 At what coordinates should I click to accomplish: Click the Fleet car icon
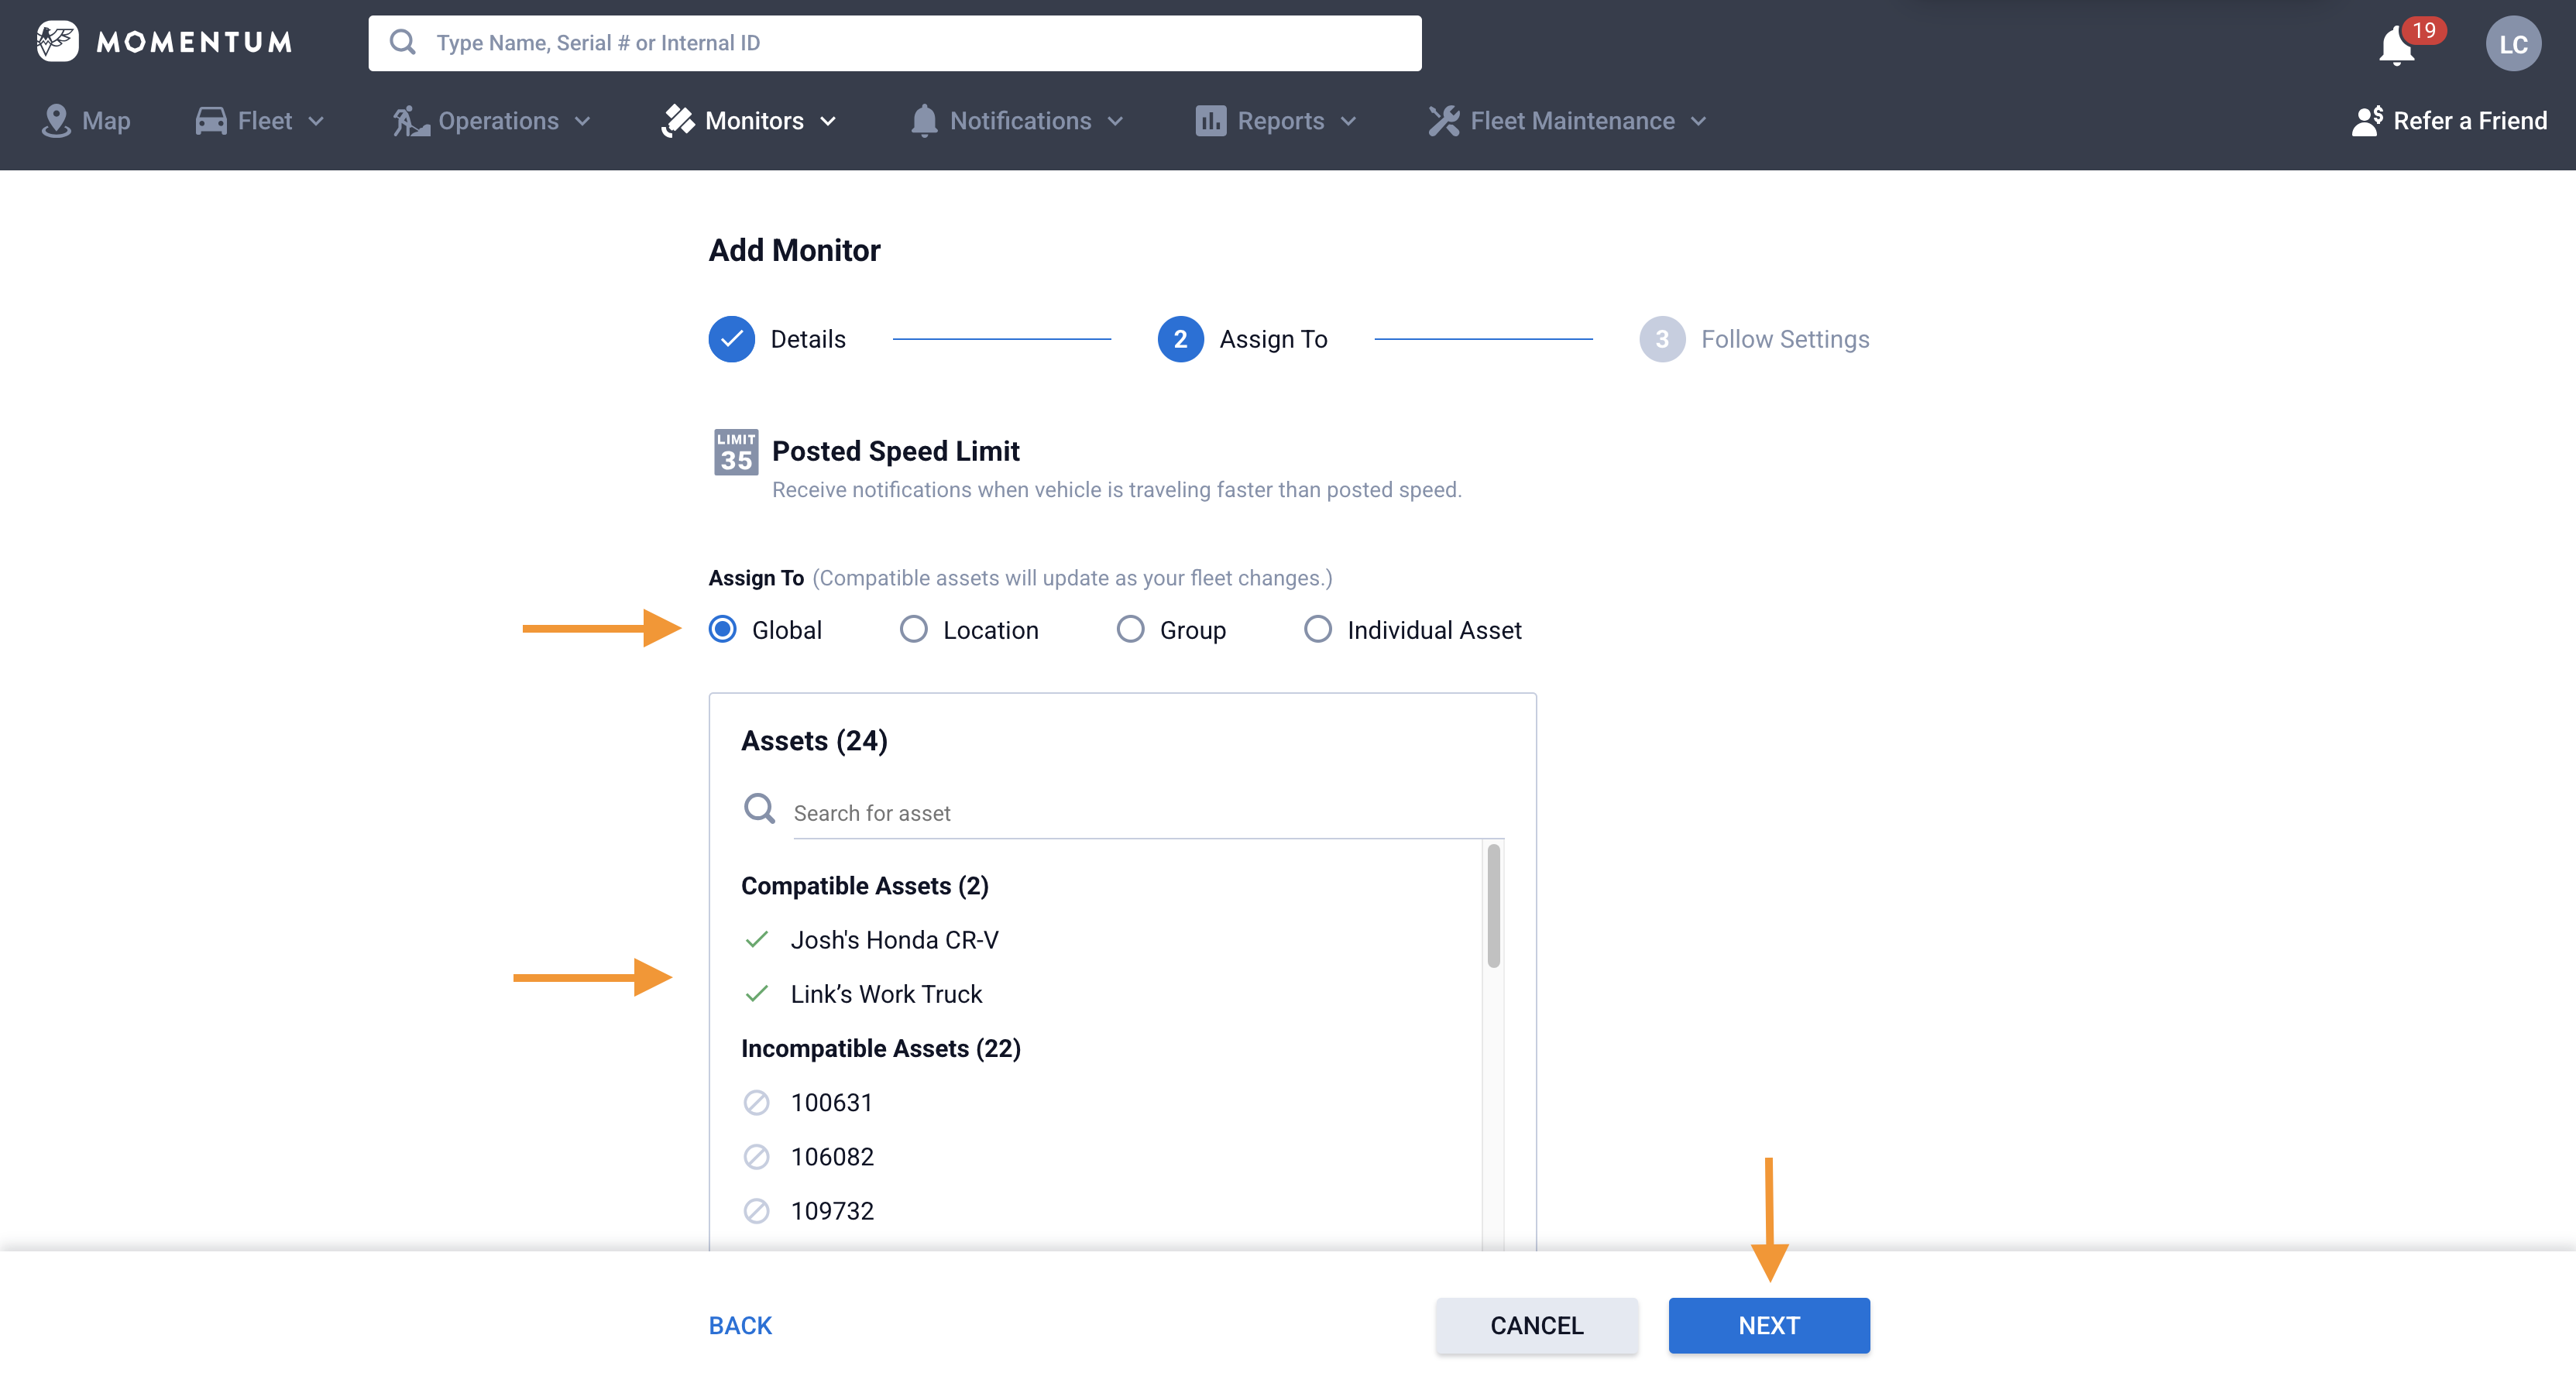pyautogui.click(x=210, y=120)
